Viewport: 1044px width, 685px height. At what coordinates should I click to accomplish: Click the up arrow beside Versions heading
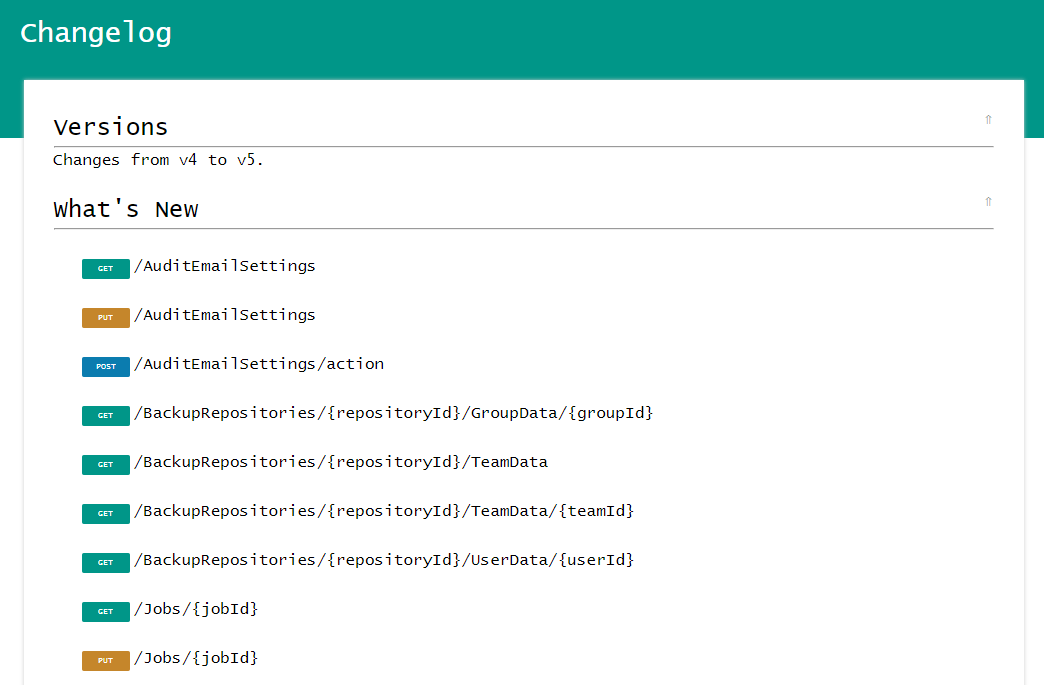pos(988,120)
